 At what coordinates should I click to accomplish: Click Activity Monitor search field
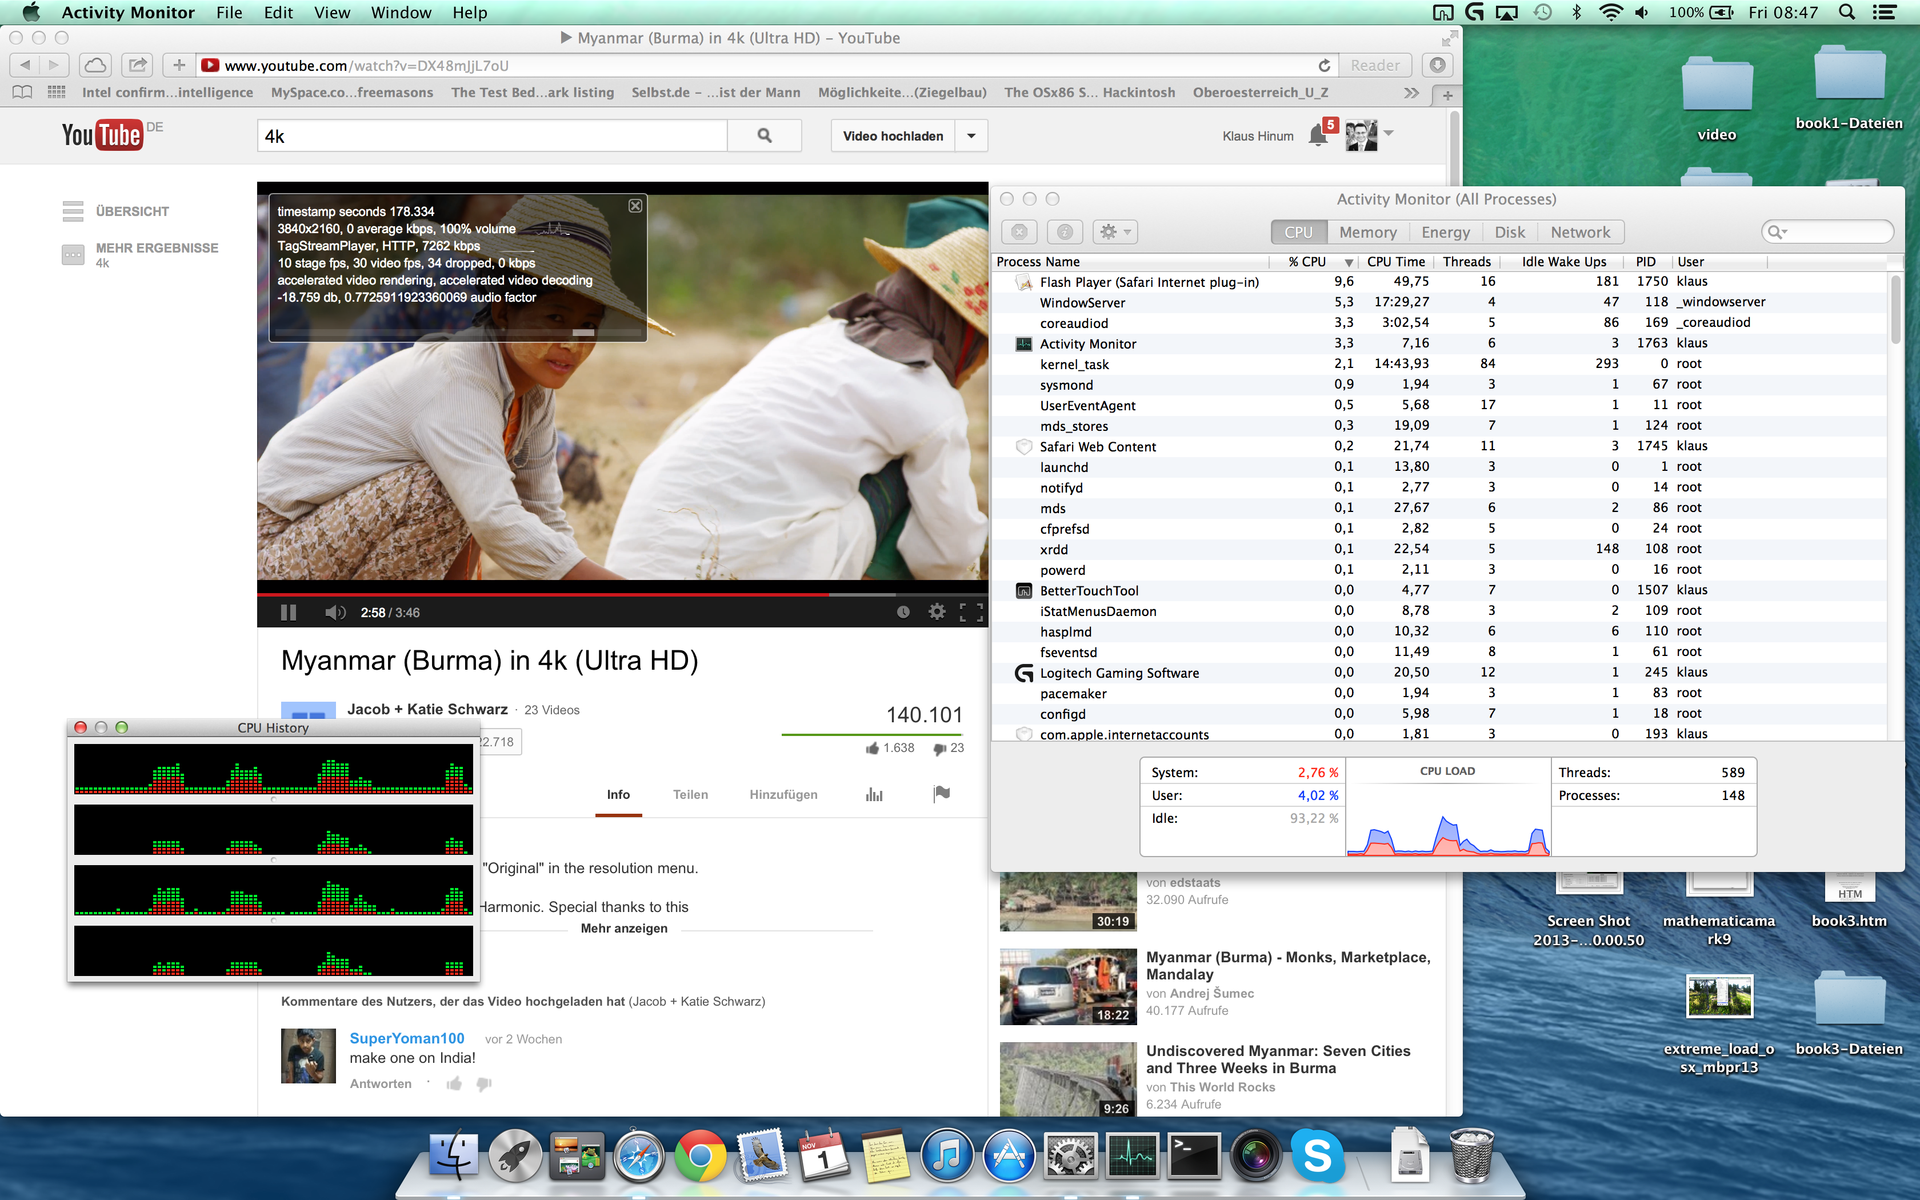1828,232
